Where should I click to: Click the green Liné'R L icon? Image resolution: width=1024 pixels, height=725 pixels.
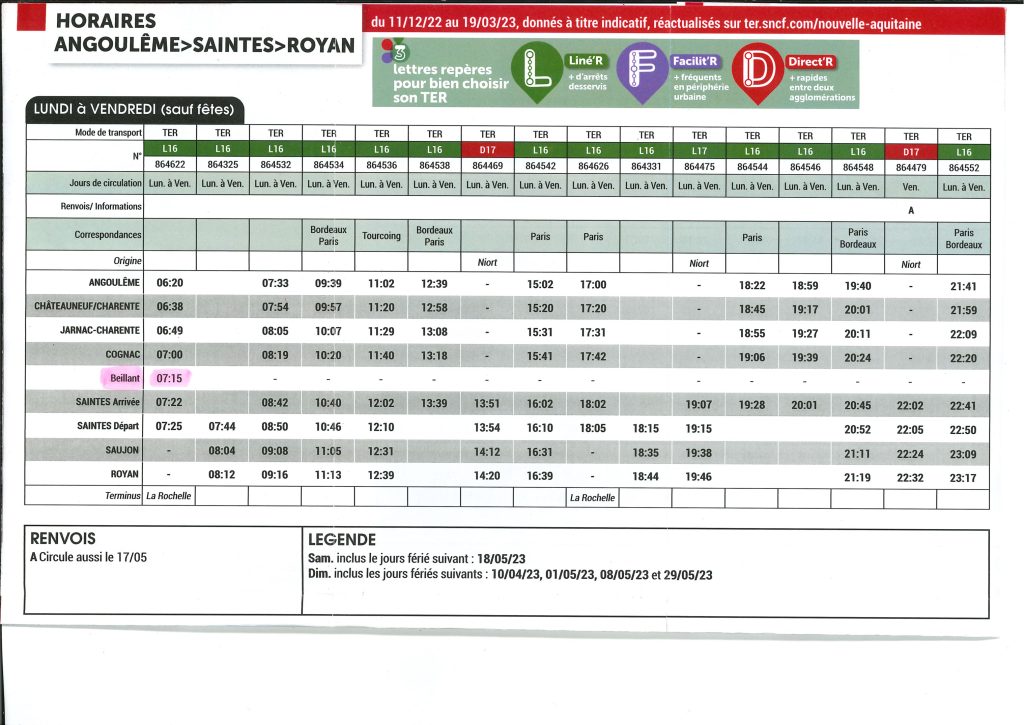(537, 72)
